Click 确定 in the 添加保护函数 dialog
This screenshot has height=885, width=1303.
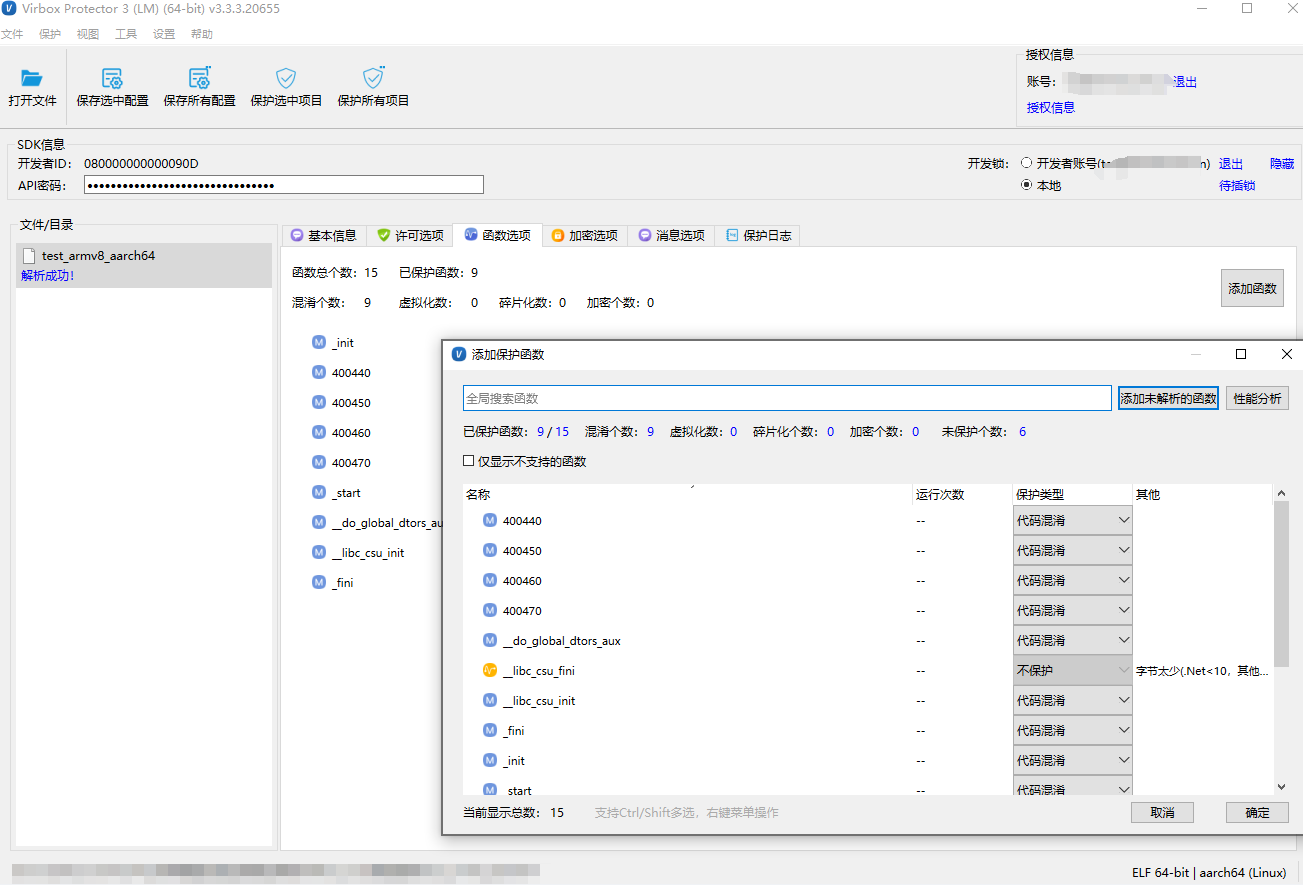tap(1257, 812)
